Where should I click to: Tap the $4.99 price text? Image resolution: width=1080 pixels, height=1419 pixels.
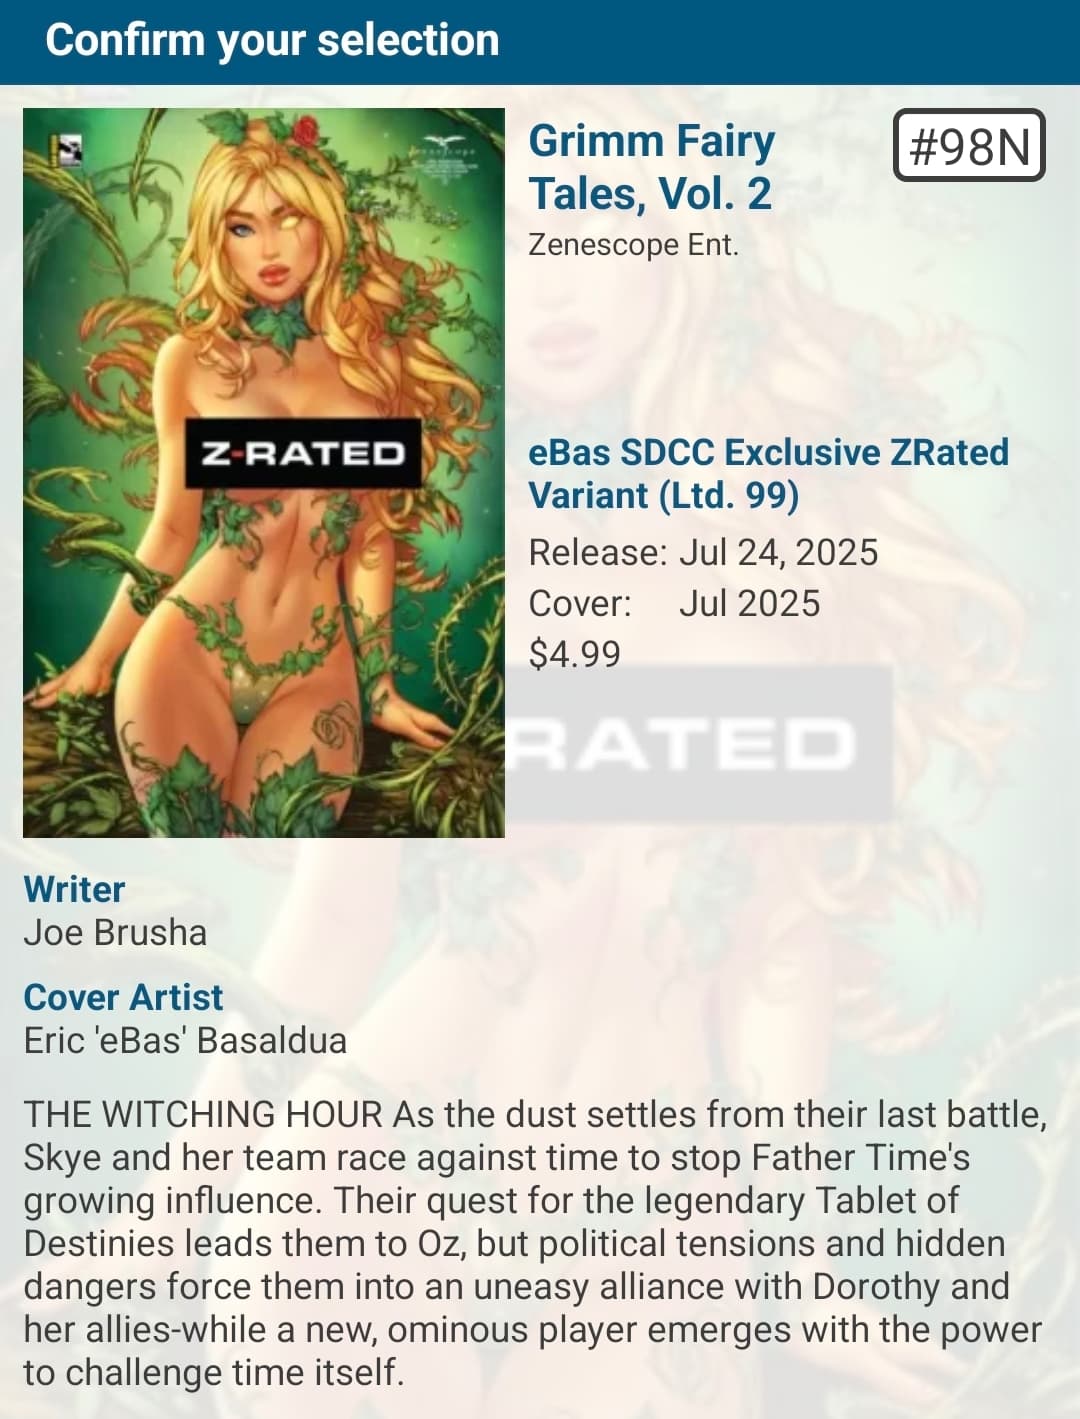point(575,654)
